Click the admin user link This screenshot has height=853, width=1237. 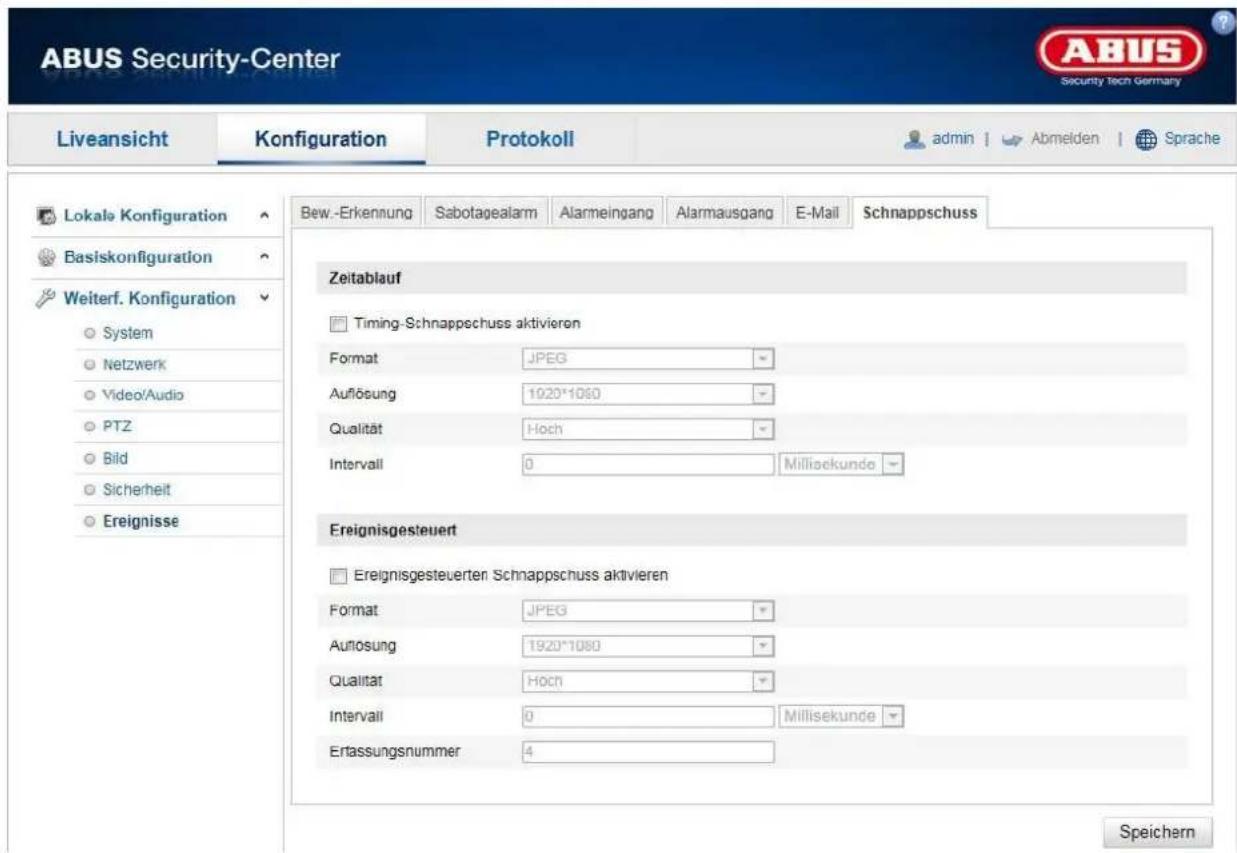[953, 139]
